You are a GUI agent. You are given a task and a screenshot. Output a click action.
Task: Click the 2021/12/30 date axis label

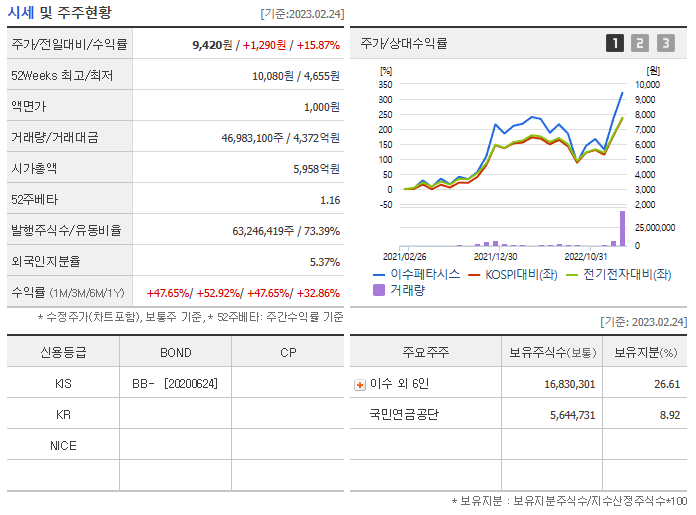point(495,257)
